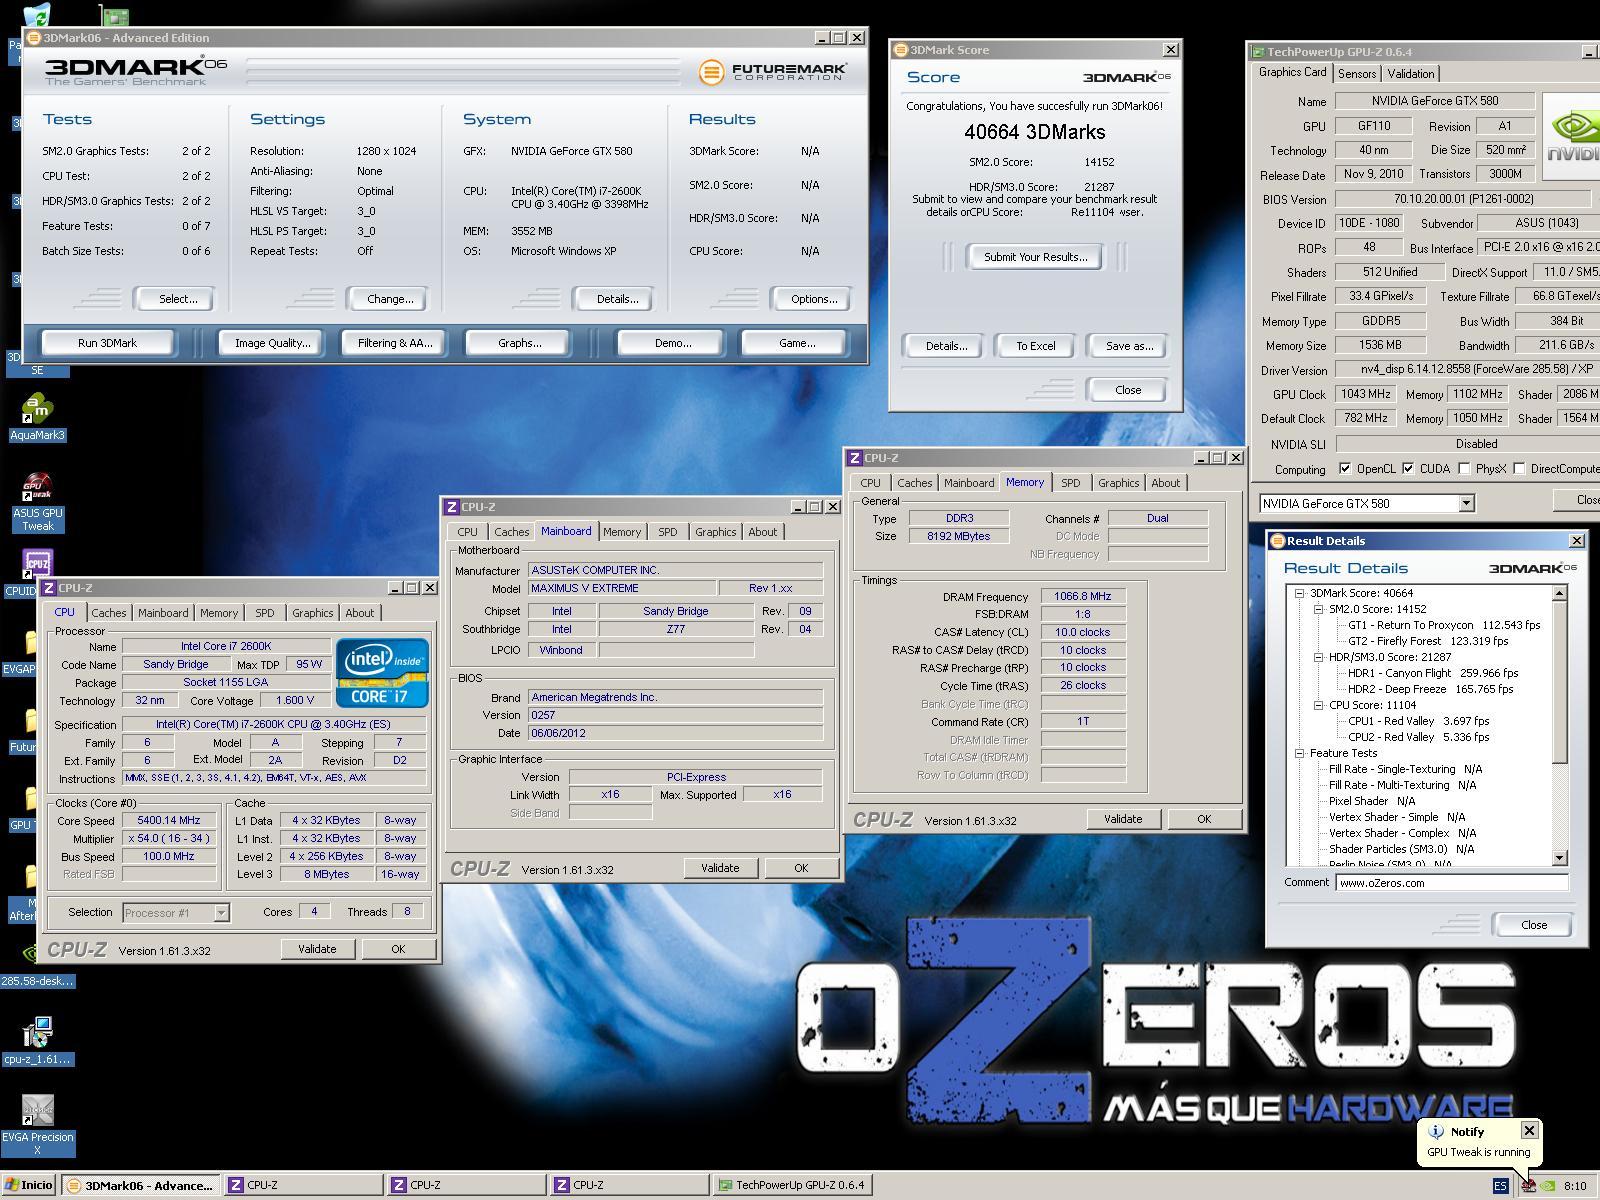This screenshot has height=1200, width=1600.
Task: Open Caches tab in CPU-Z processor window
Action: coord(109,613)
